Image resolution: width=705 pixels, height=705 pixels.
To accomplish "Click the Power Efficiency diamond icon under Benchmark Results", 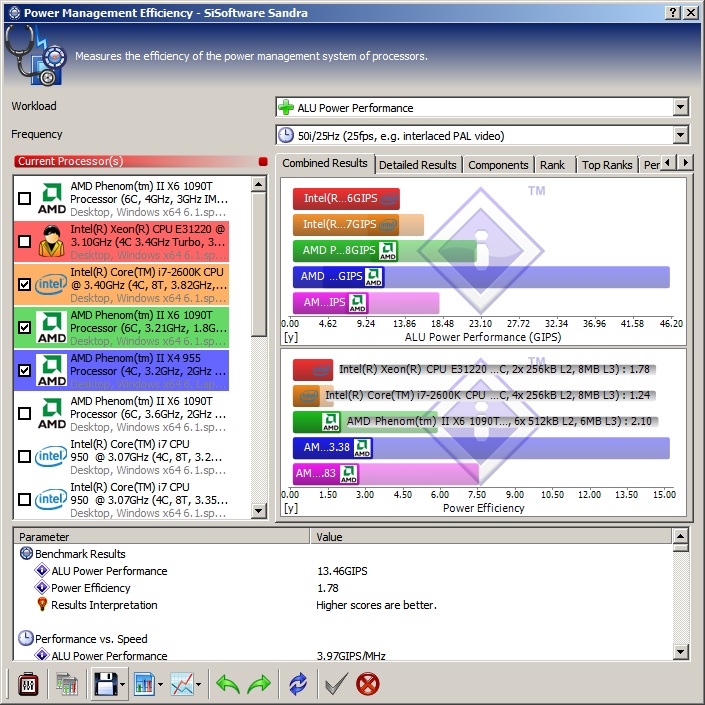I will (42, 587).
